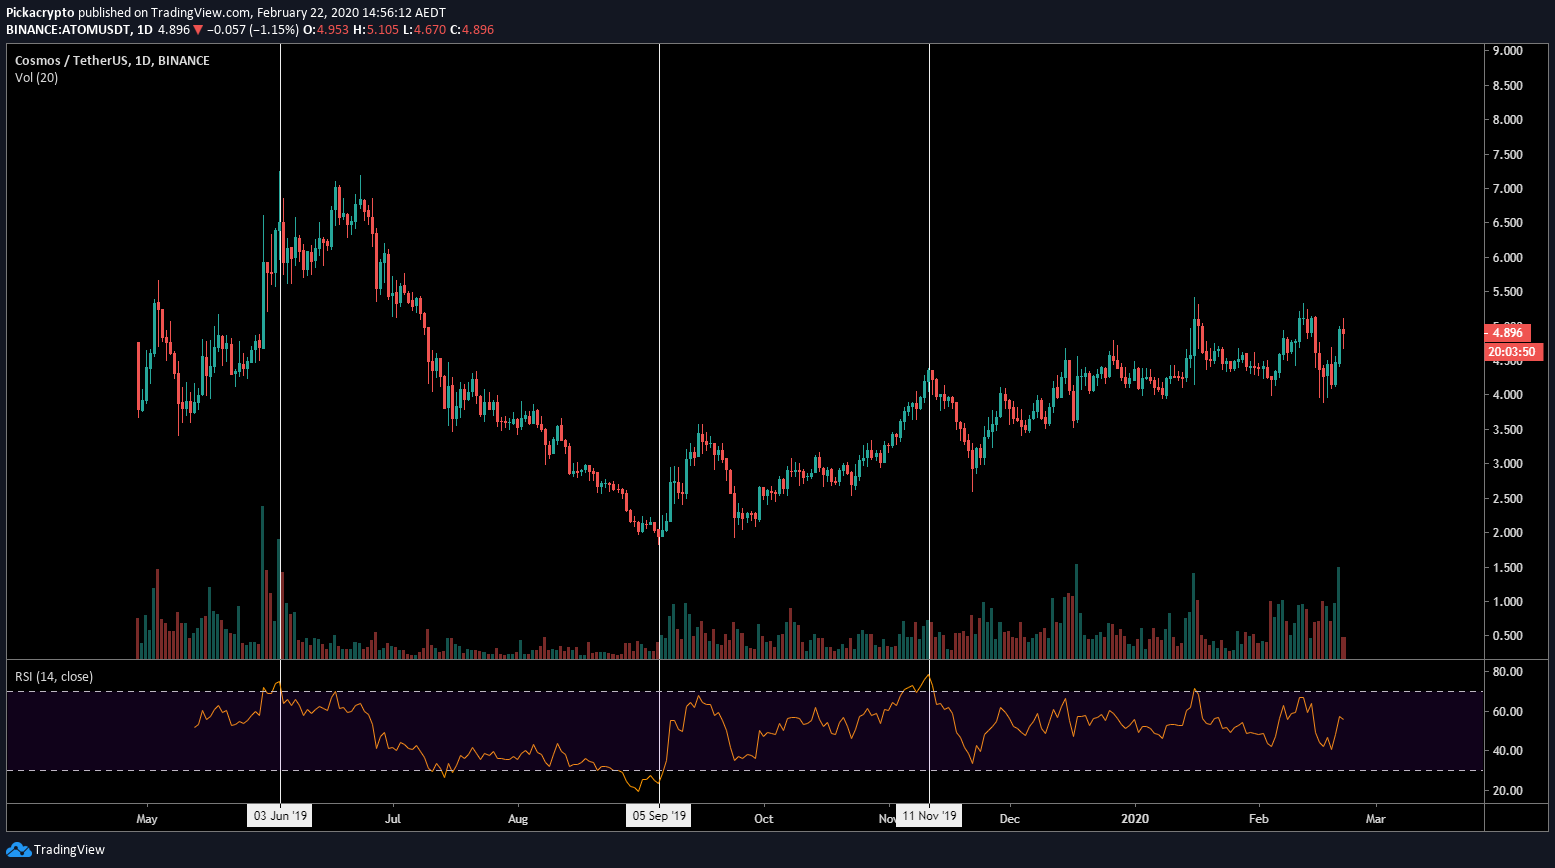
Task: Click the red down-arrow next to 4.896 in header
Action: point(198,30)
